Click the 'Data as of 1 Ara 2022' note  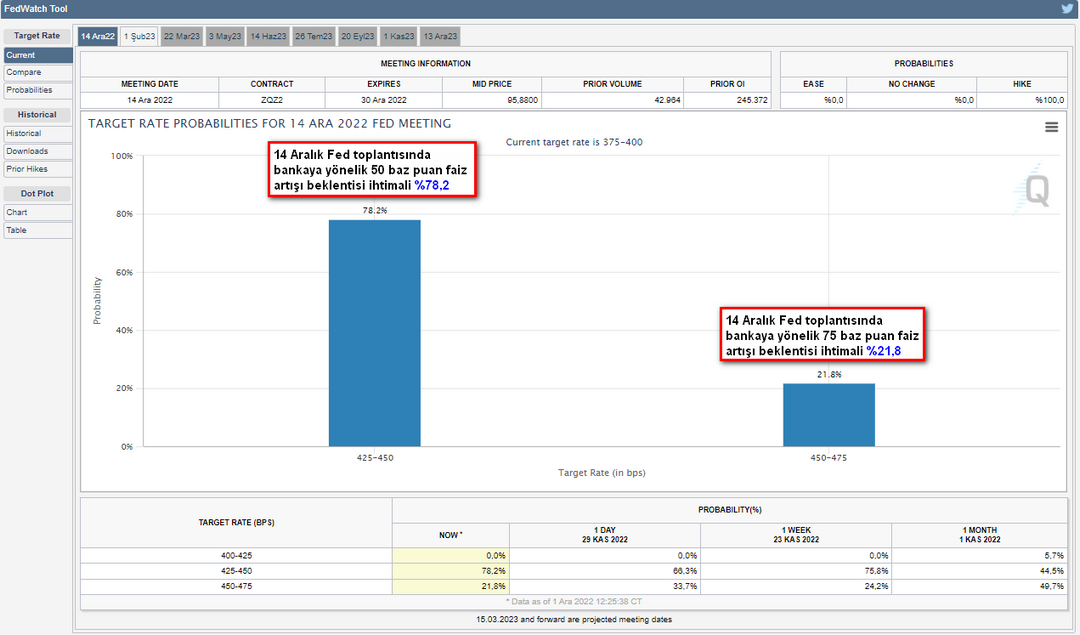pos(574,602)
